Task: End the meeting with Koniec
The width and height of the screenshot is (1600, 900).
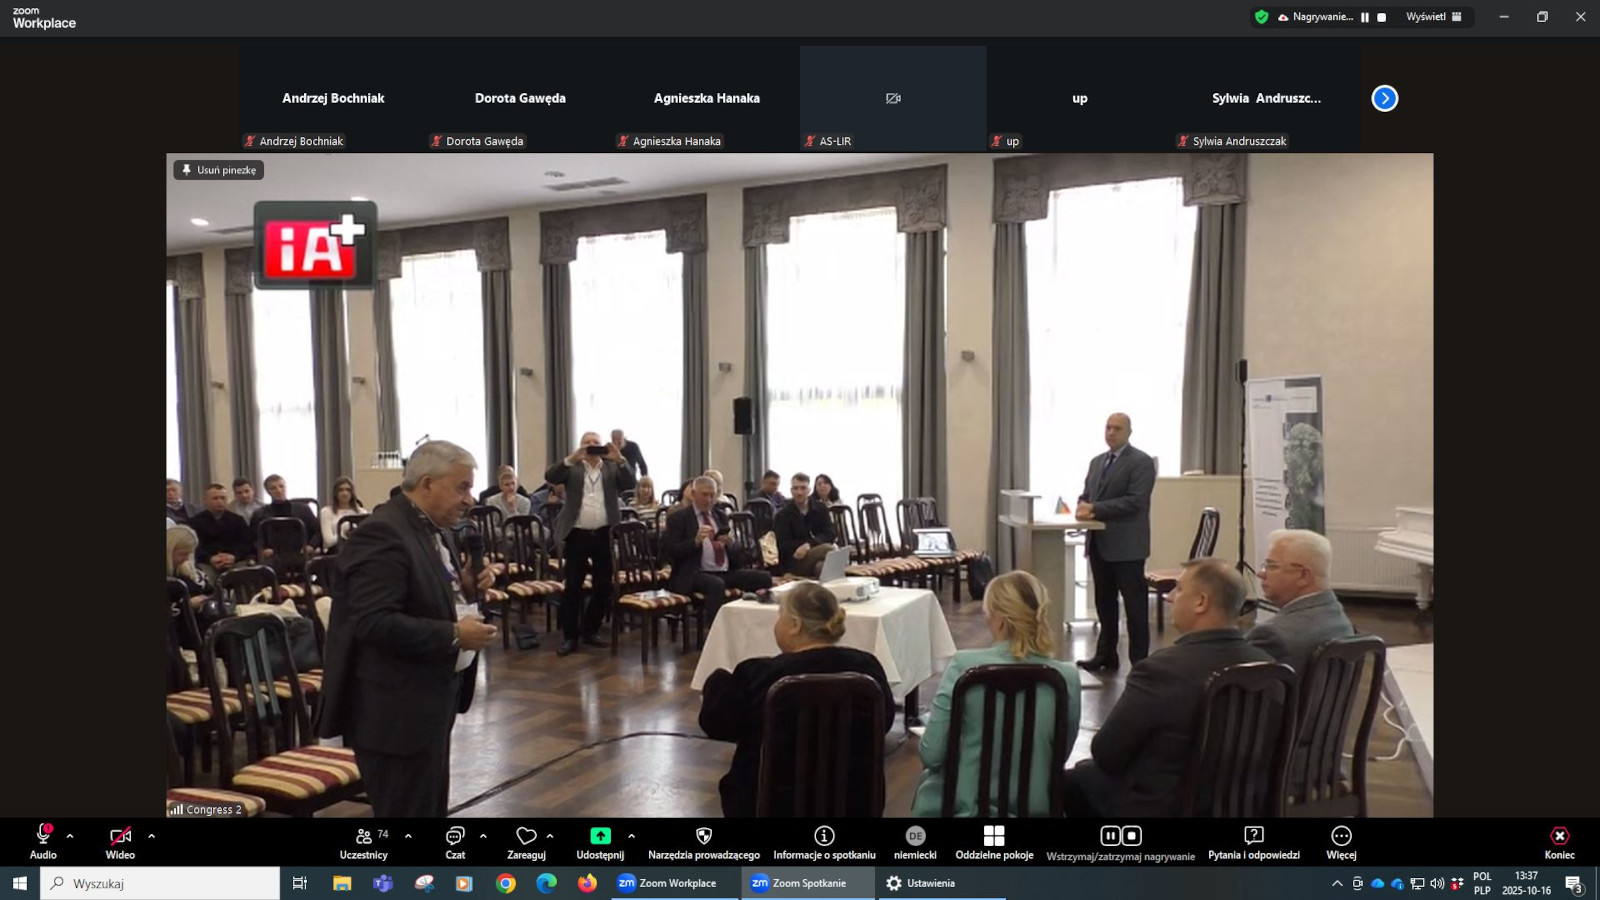Action: point(1559,842)
